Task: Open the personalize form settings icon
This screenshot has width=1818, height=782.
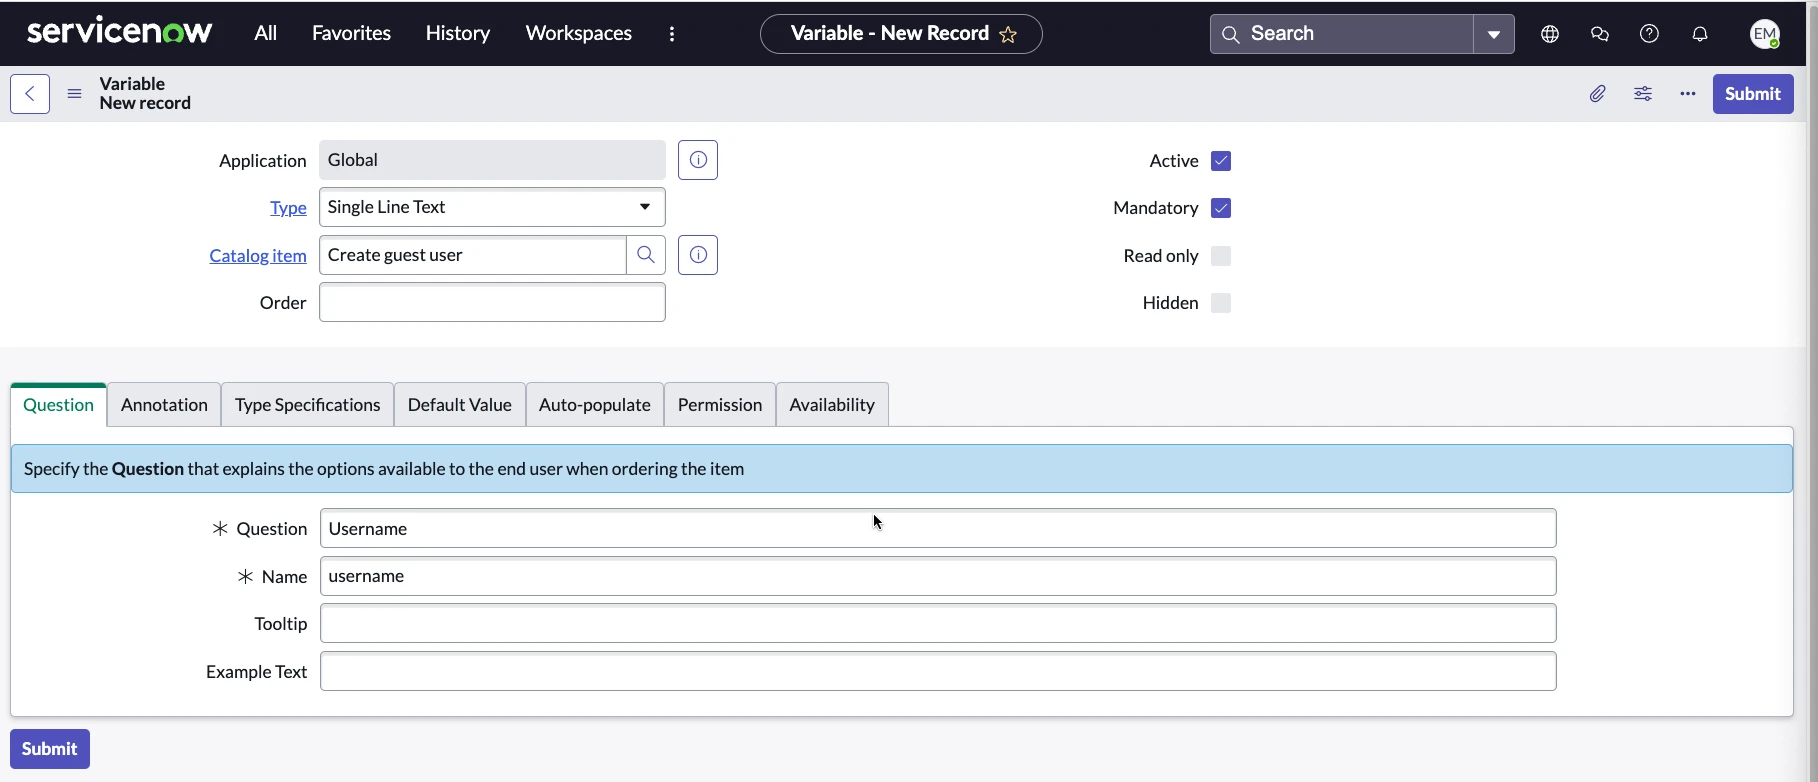Action: pyautogui.click(x=1643, y=94)
